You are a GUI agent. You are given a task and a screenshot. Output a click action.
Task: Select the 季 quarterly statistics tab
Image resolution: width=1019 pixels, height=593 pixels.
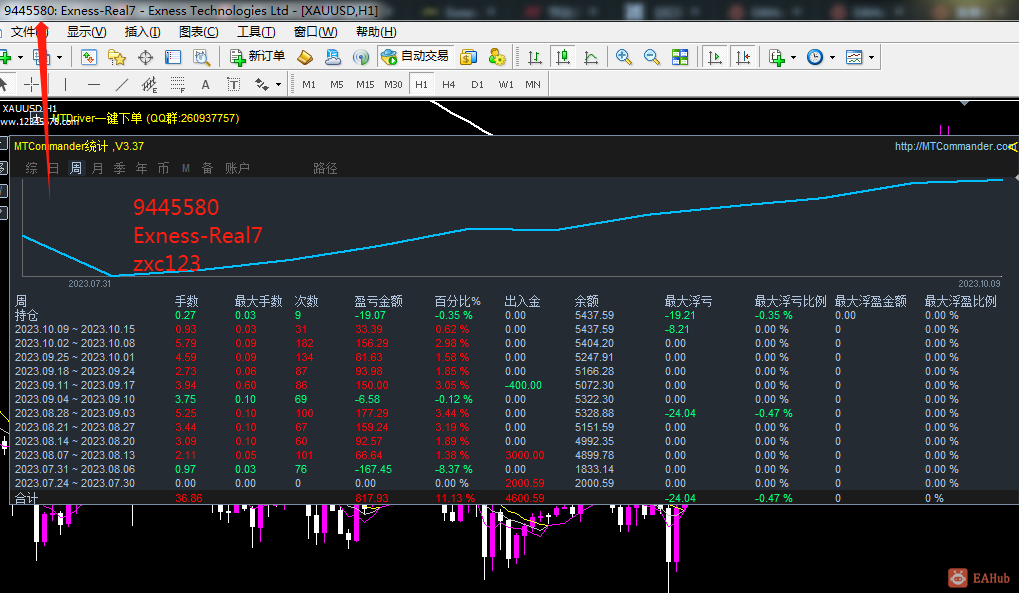(120, 168)
